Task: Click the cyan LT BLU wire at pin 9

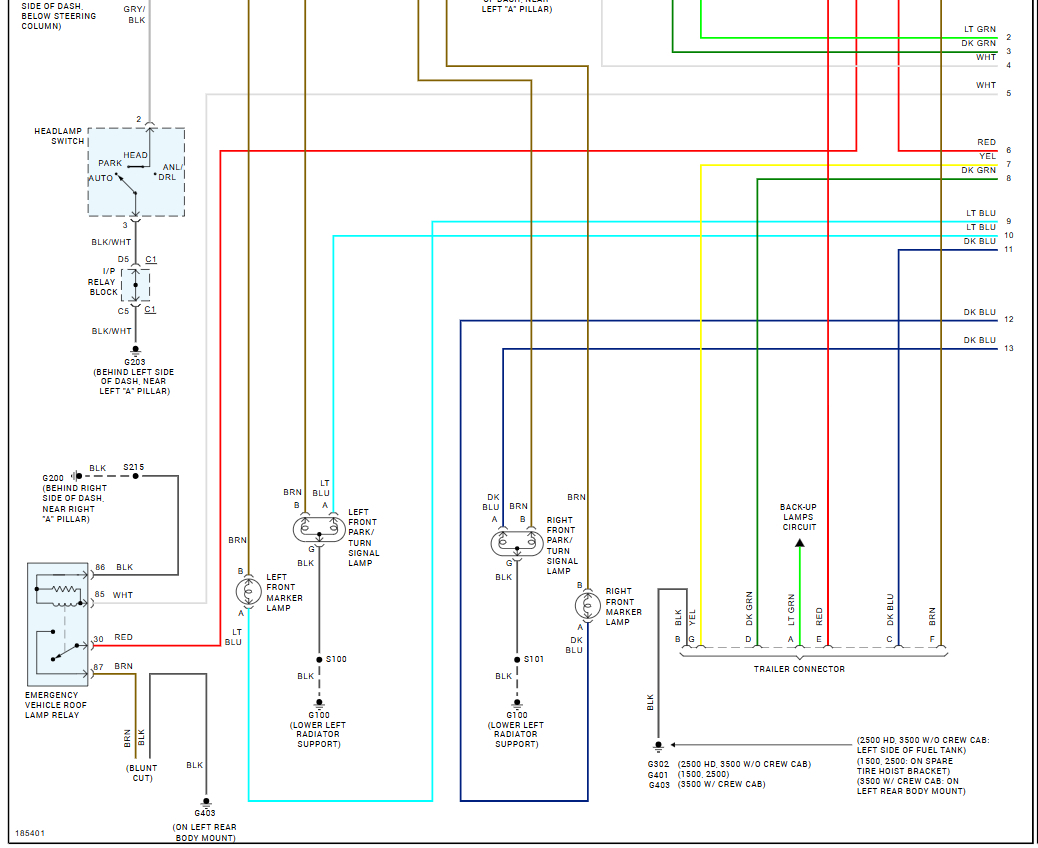Action: click(715, 222)
